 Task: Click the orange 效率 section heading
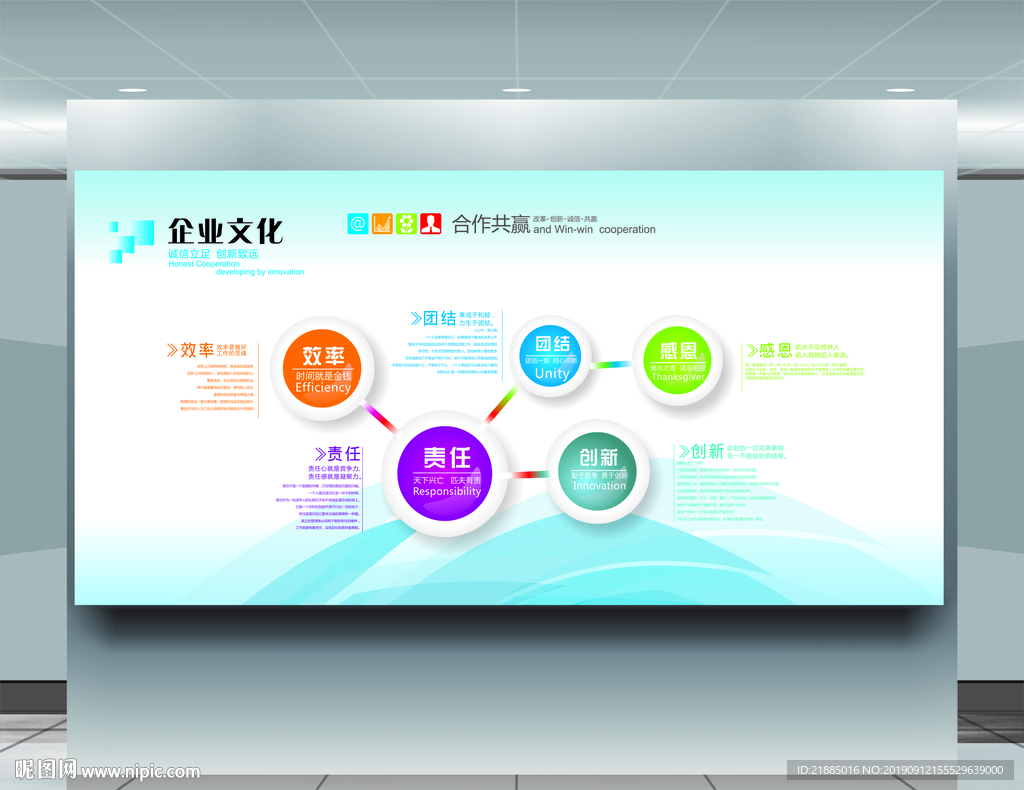197,350
